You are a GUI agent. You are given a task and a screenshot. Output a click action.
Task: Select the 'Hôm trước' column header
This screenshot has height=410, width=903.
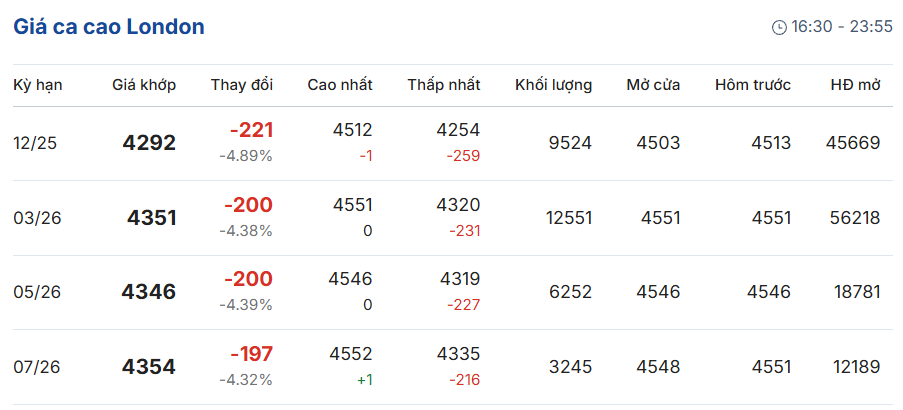point(752,85)
